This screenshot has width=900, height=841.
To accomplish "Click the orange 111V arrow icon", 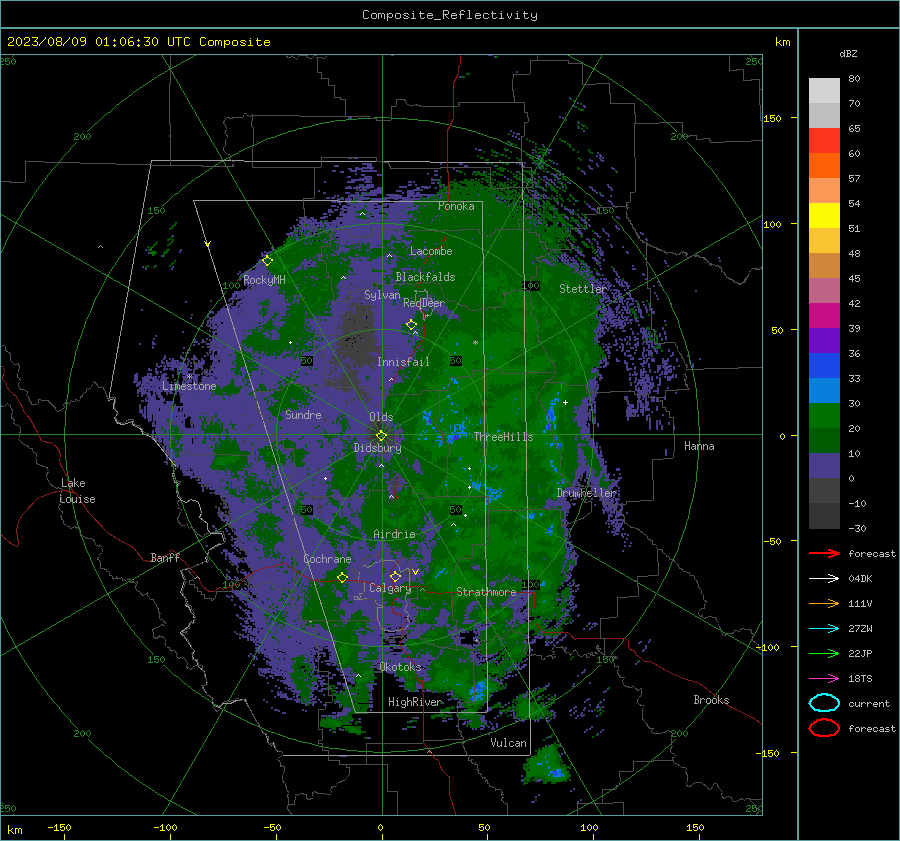I will pos(824,603).
